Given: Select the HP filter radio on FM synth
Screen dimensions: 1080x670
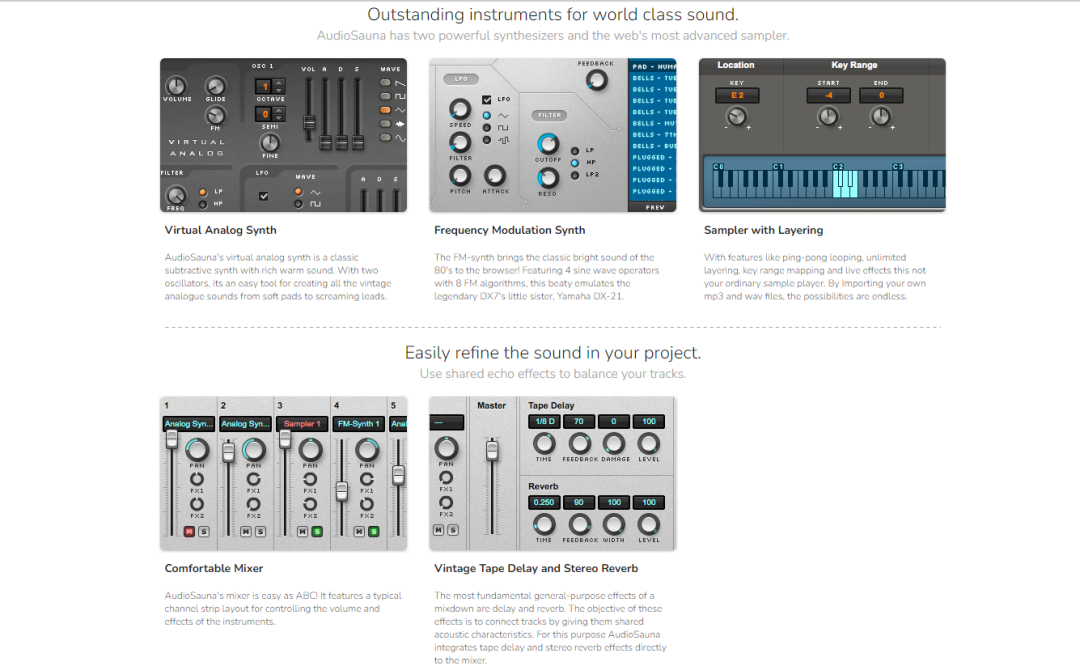Looking at the screenshot, I should 574,162.
